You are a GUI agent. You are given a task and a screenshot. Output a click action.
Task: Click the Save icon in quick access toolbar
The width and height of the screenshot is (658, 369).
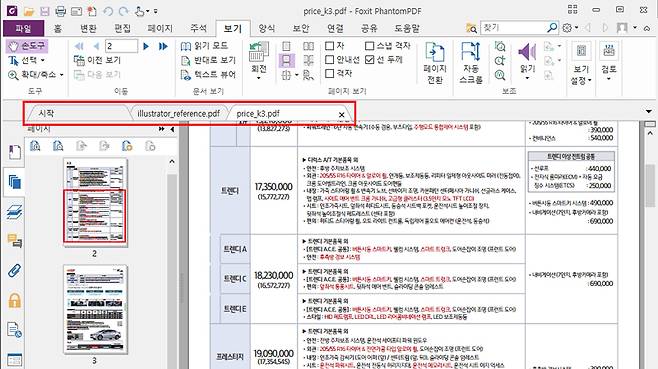(44, 11)
